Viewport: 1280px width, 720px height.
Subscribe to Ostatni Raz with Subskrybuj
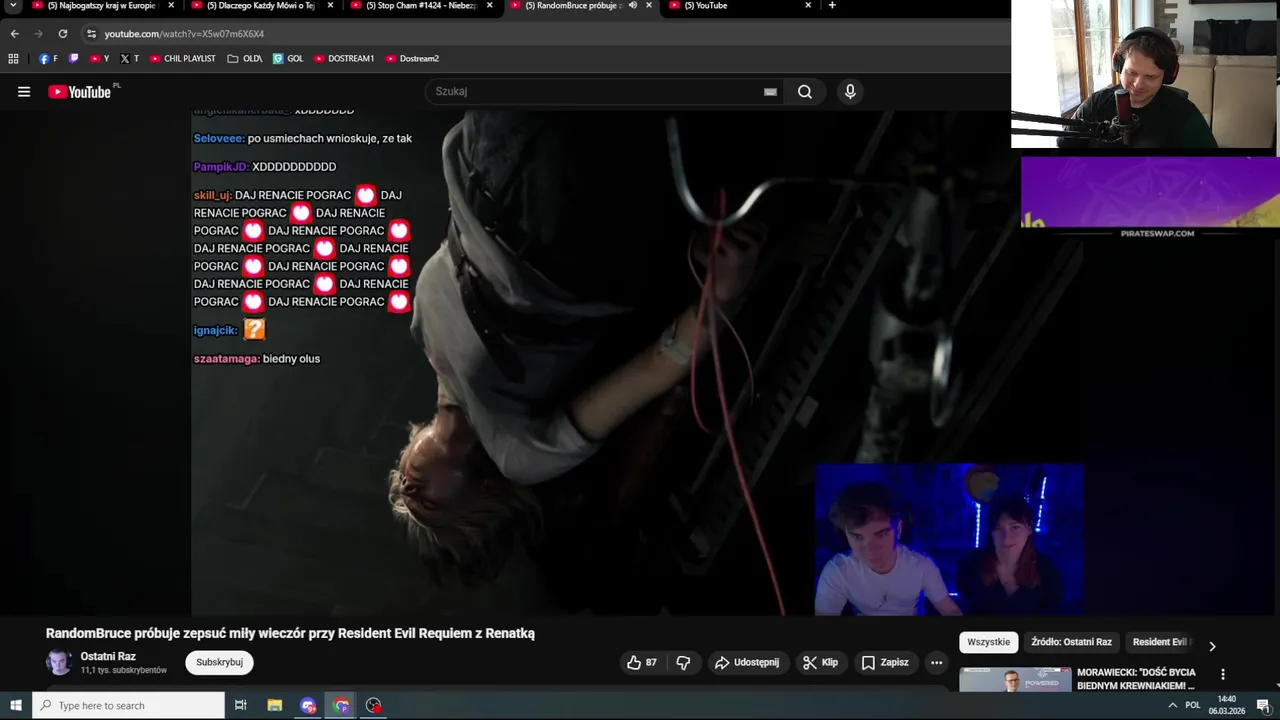[219, 662]
